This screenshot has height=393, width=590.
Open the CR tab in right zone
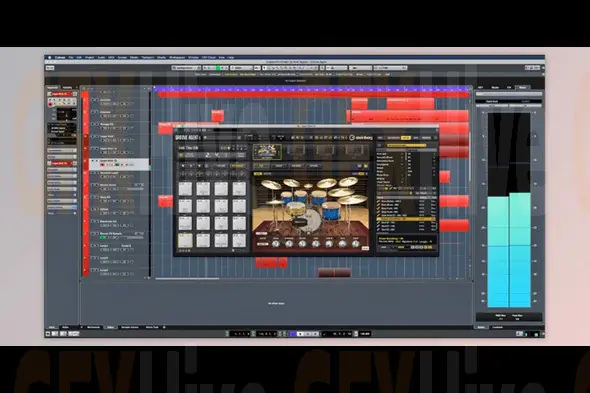pyautogui.click(x=509, y=87)
